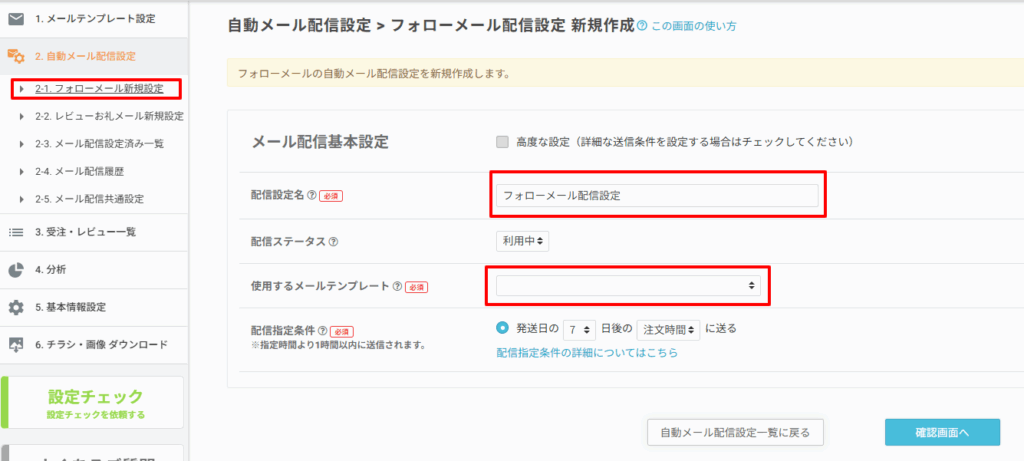Click the pie chart analysis icon

(x=16, y=270)
